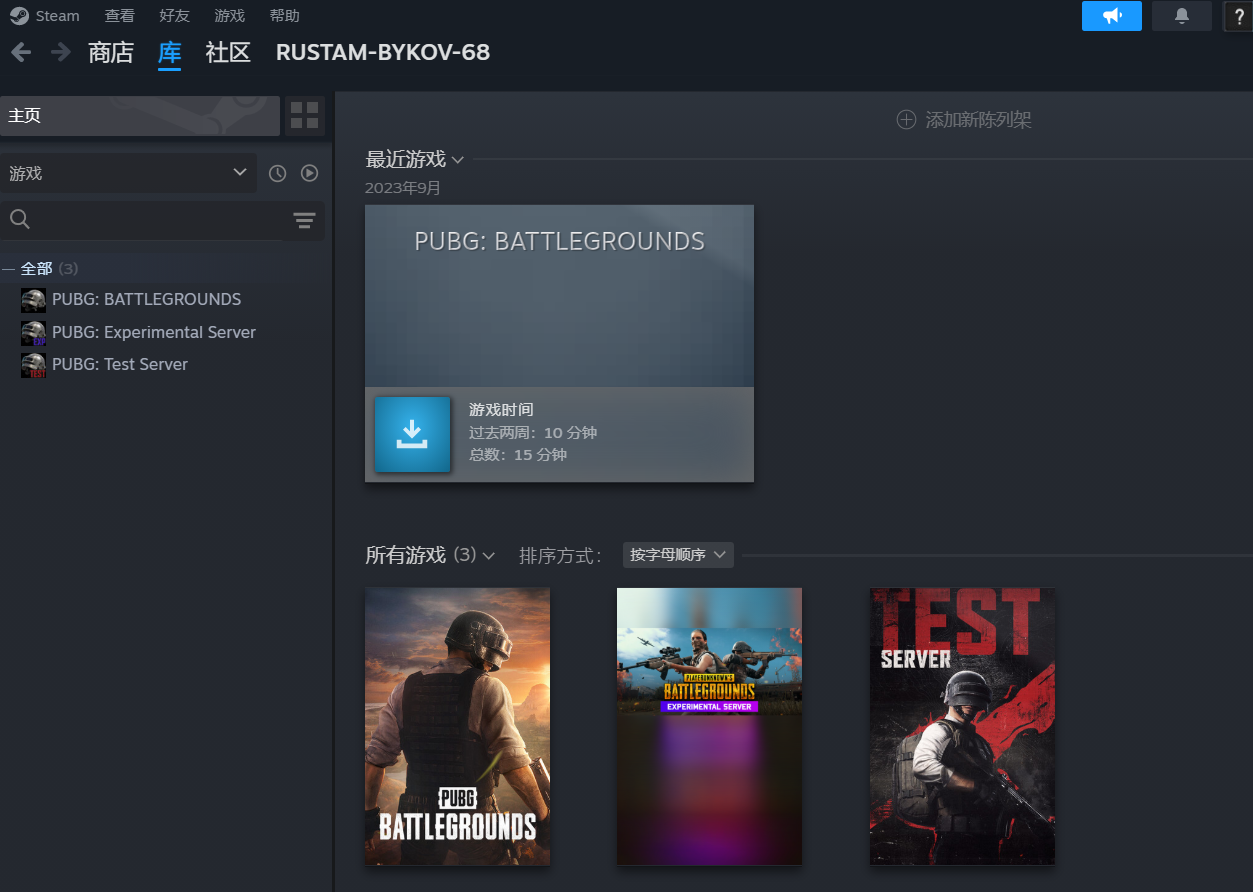Click the recent activity clock icon
The width and height of the screenshot is (1253, 892).
click(x=278, y=173)
